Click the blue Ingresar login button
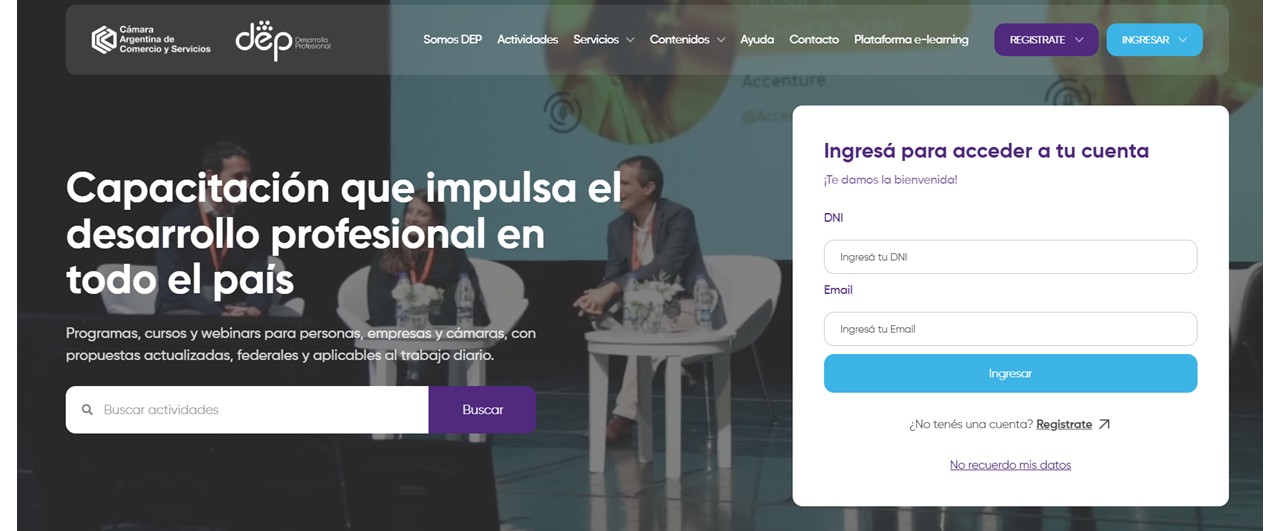Screen dimensions: 1280x531 [1010, 373]
